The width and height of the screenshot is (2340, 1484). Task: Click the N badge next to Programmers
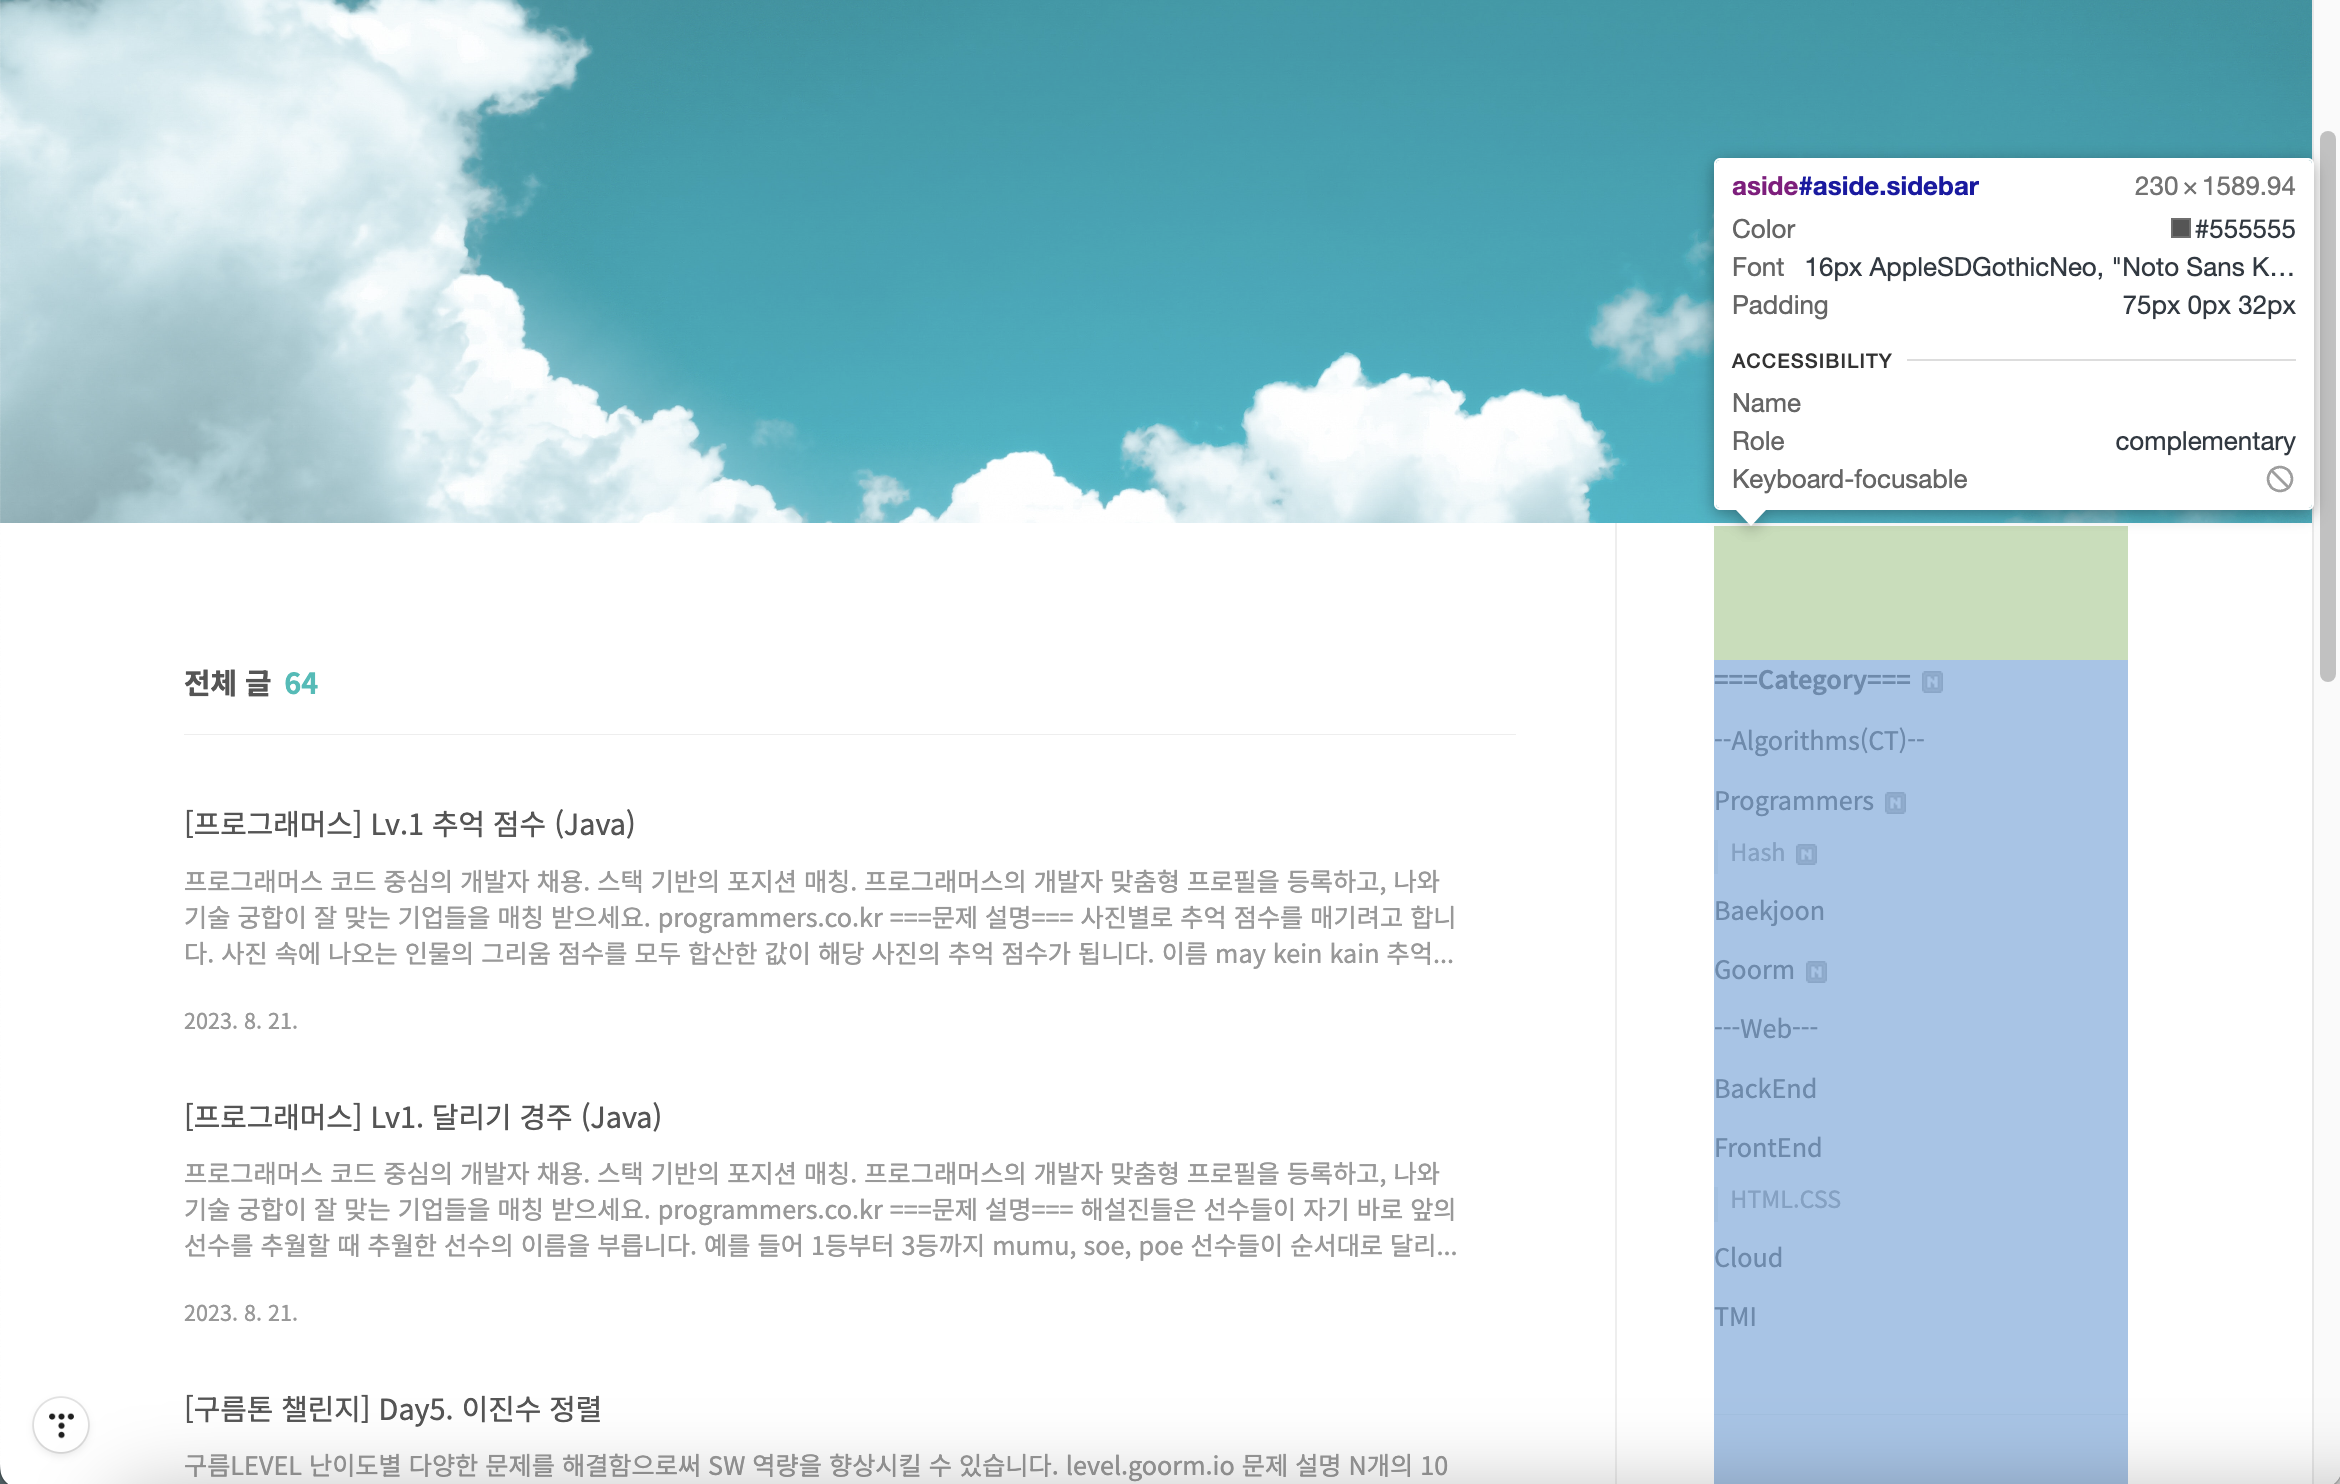pos(1895,803)
